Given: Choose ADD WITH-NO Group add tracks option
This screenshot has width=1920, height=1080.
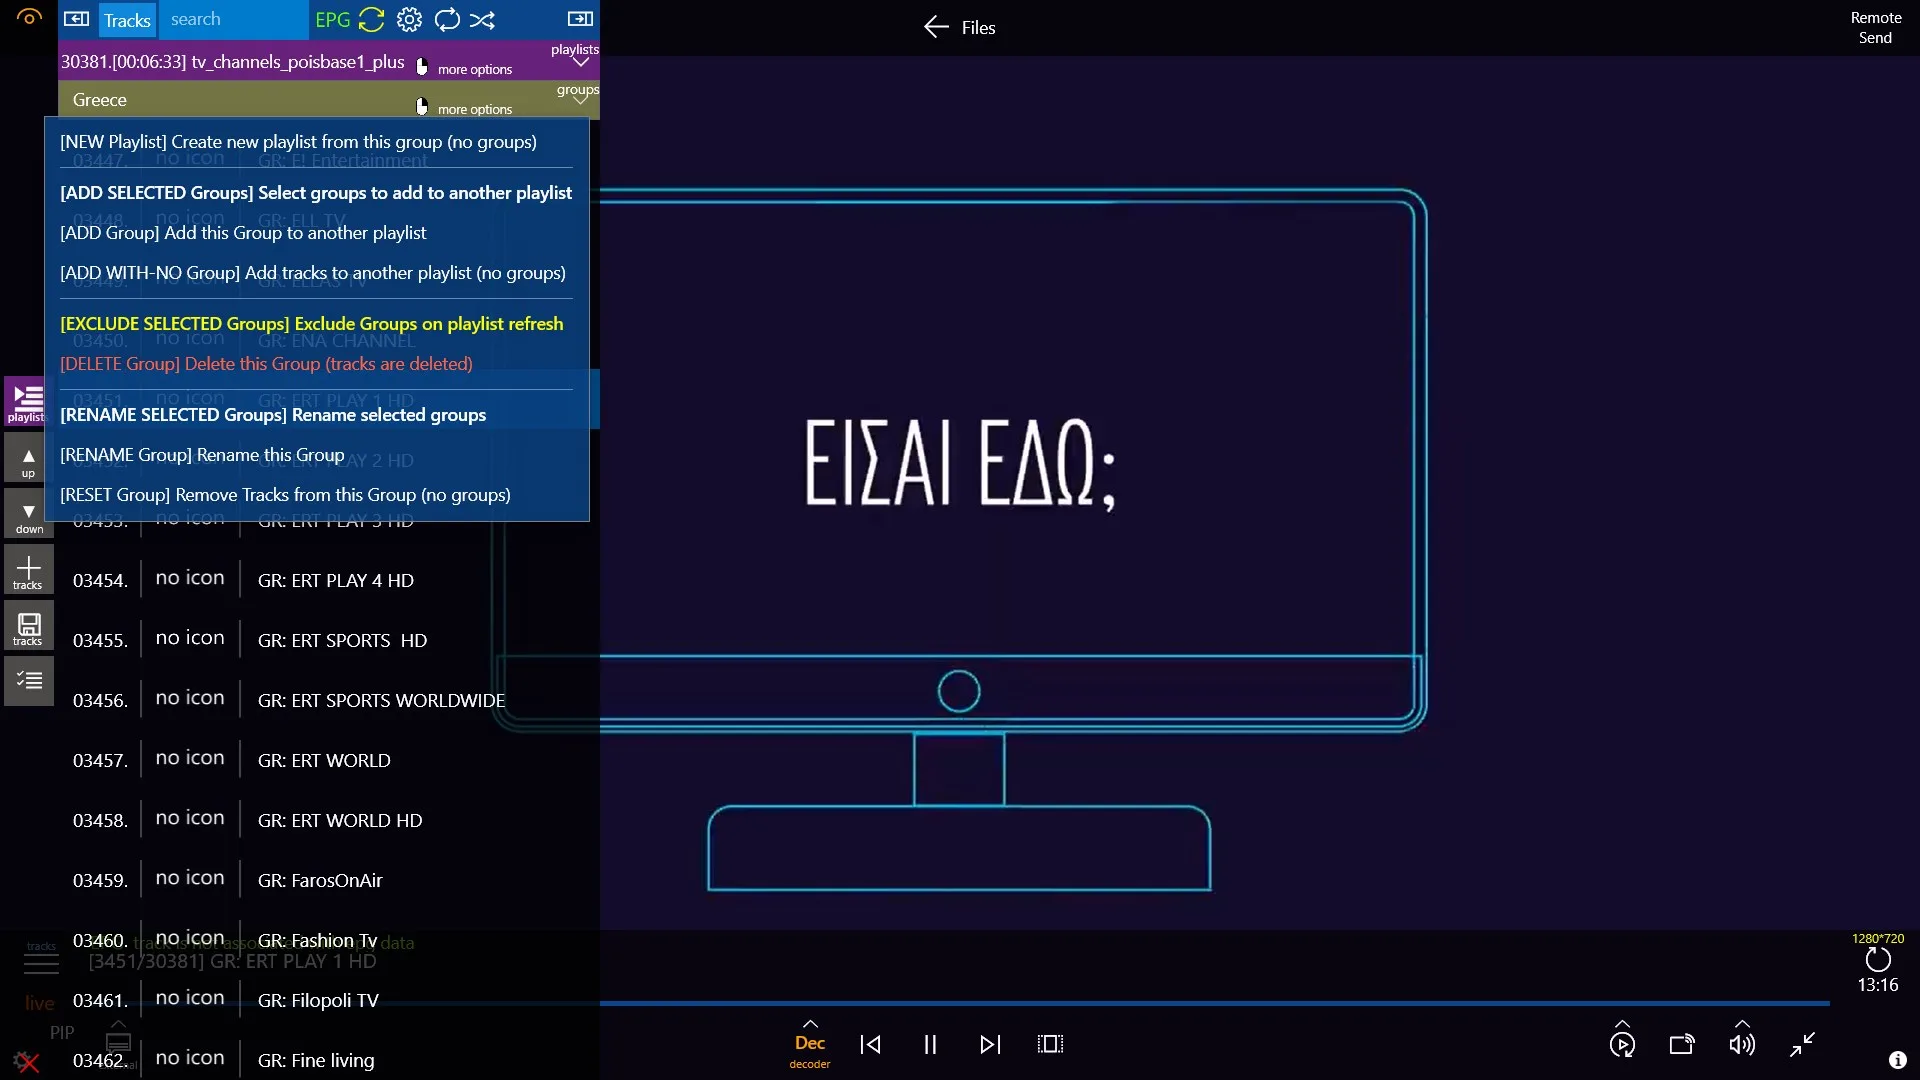Looking at the screenshot, I should (313, 272).
